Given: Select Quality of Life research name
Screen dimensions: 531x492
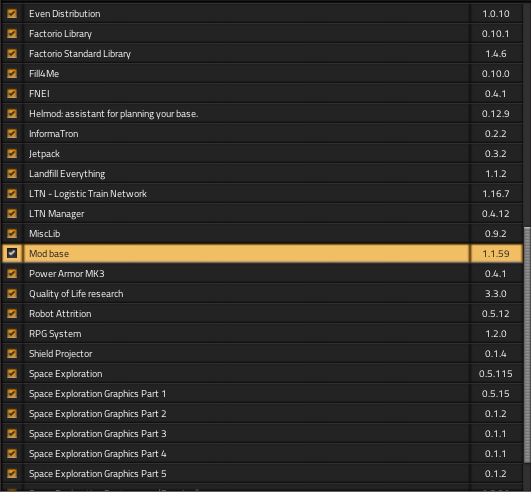Looking at the screenshot, I should (76, 293).
